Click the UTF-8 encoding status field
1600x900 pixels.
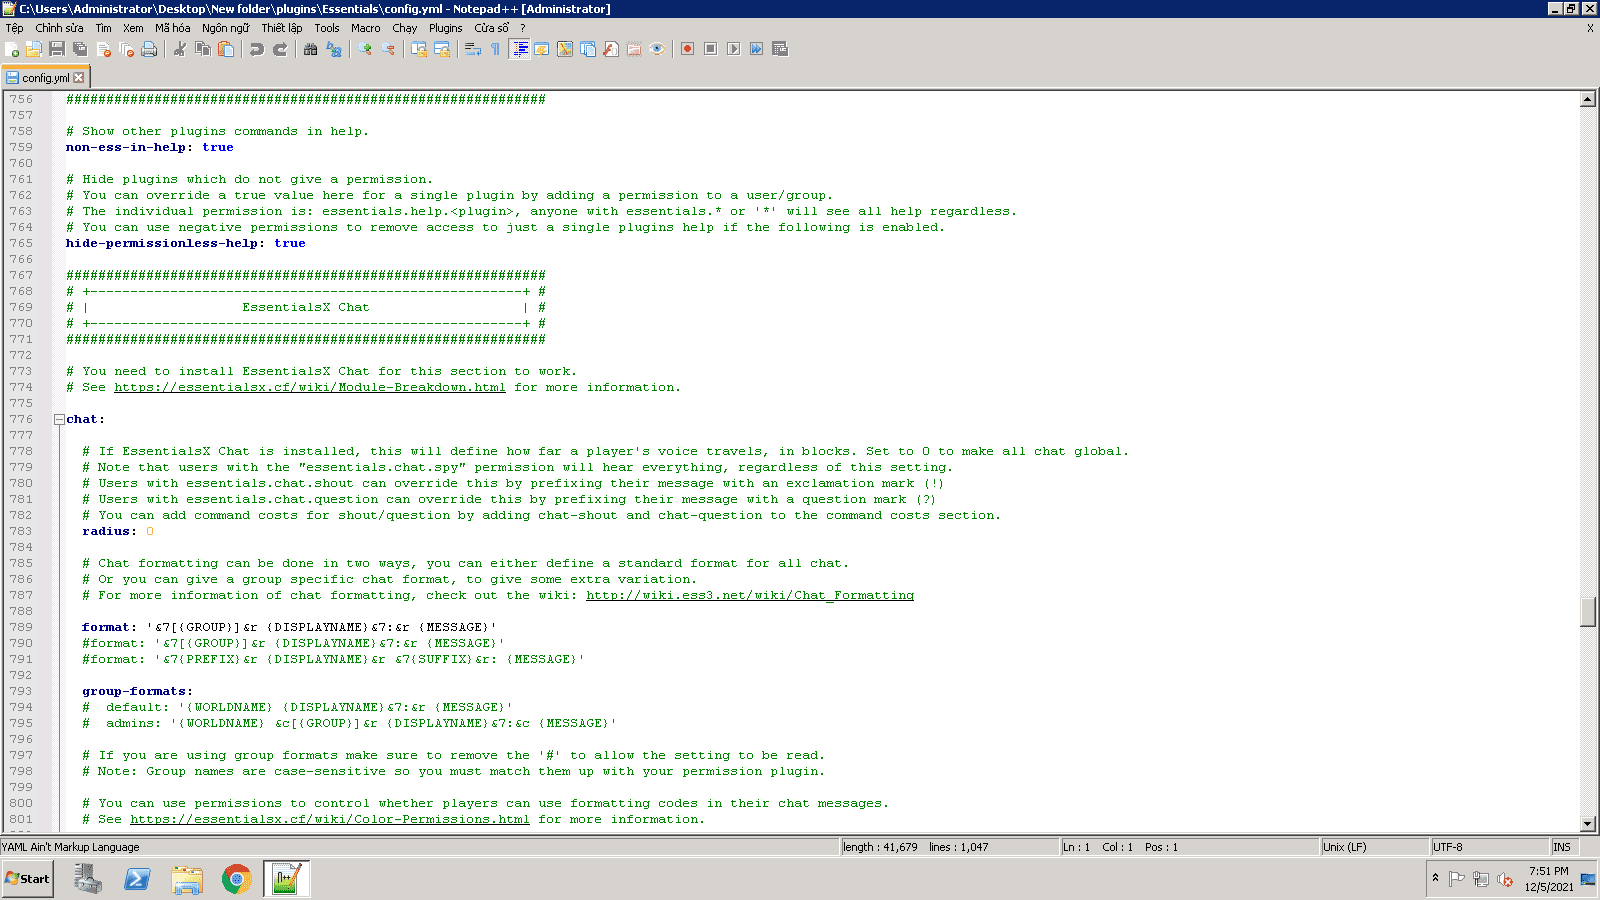click(x=1490, y=847)
